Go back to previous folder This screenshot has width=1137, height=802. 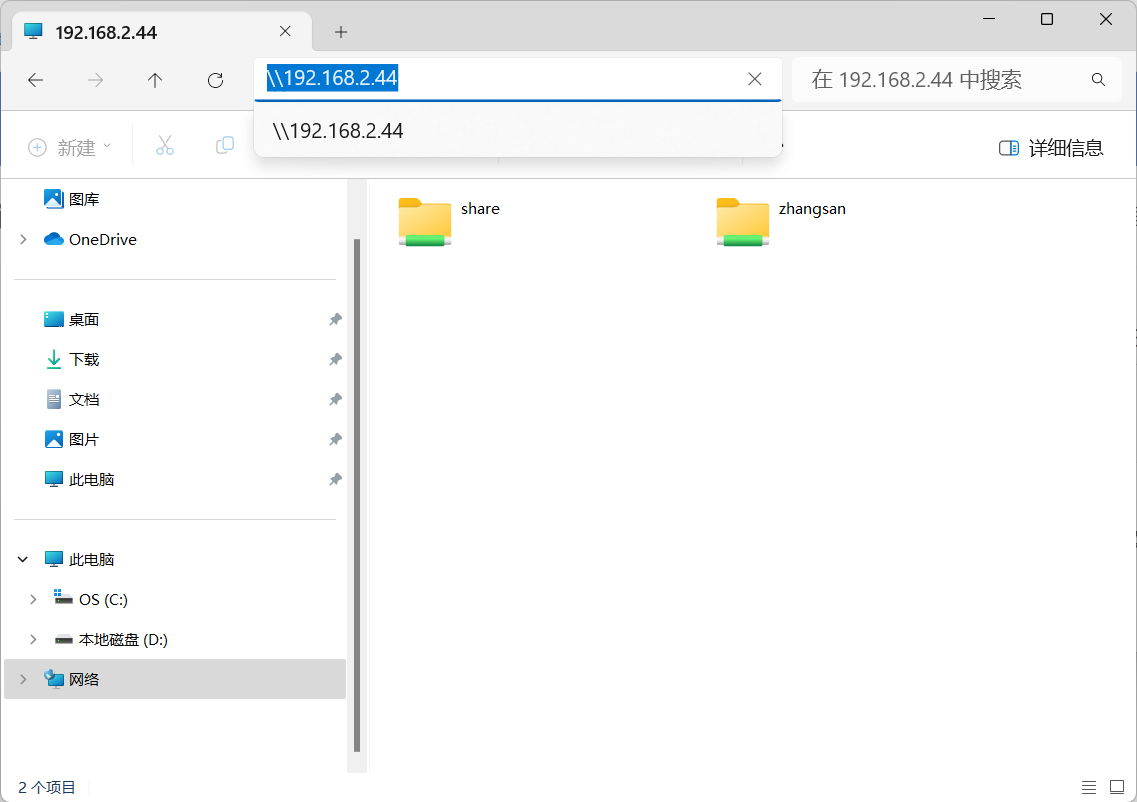(36, 80)
